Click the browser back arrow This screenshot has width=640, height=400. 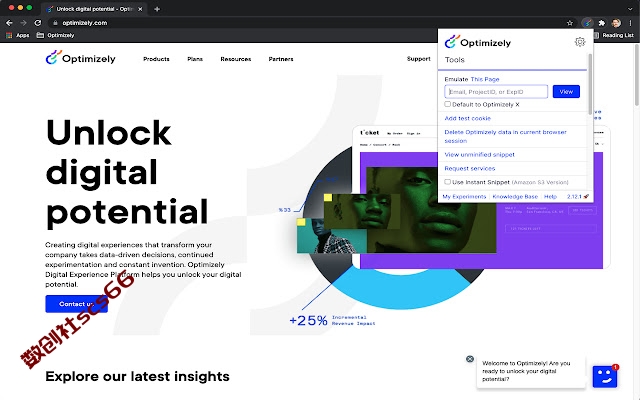[x=9, y=23]
